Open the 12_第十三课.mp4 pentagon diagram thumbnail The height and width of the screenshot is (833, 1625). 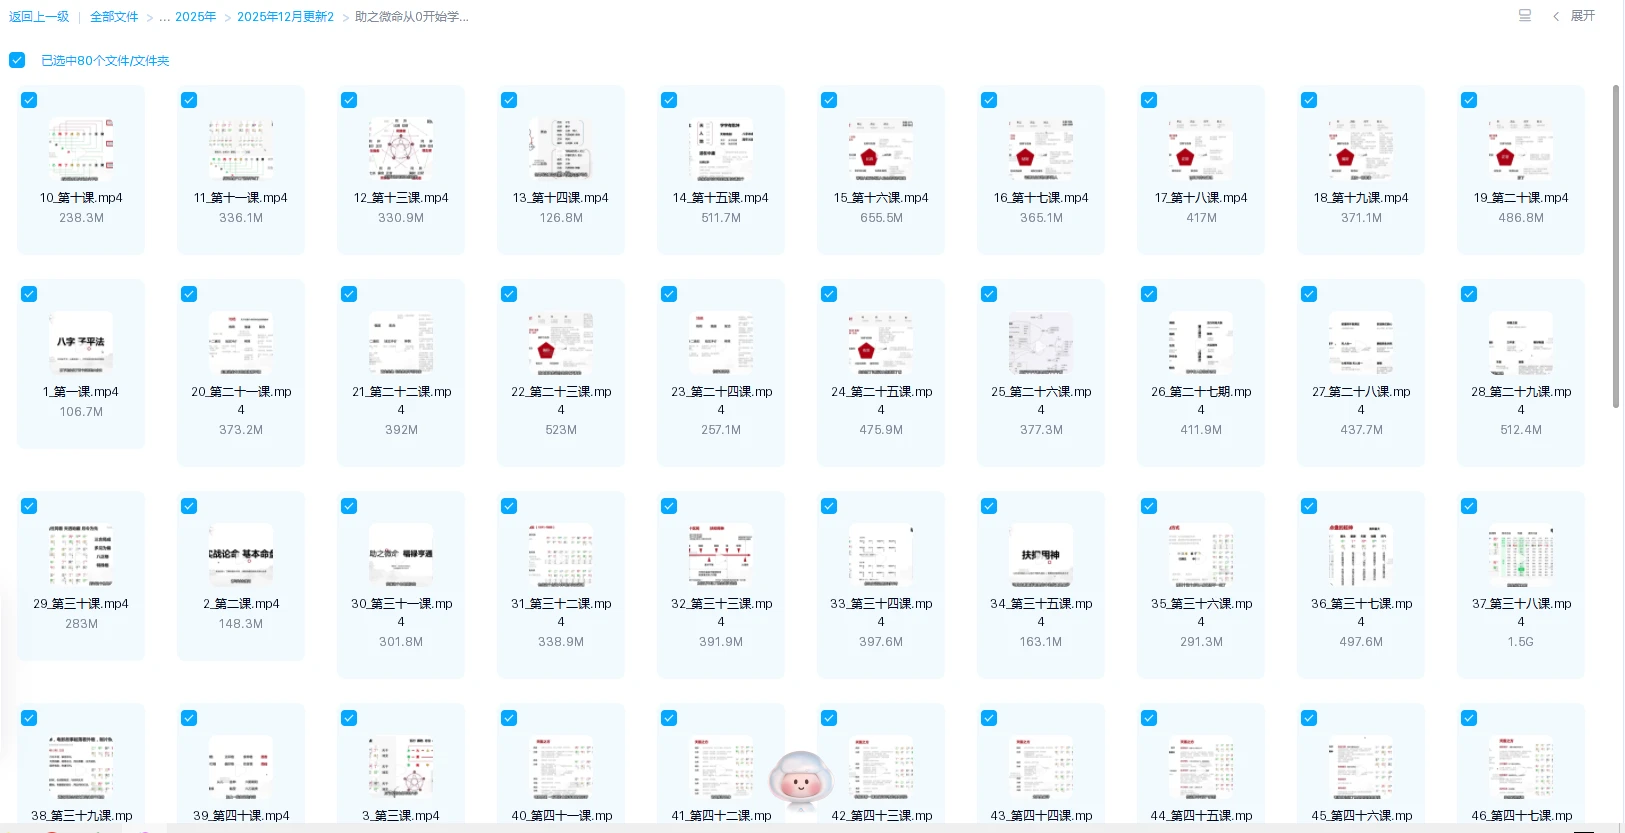(401, 150)
